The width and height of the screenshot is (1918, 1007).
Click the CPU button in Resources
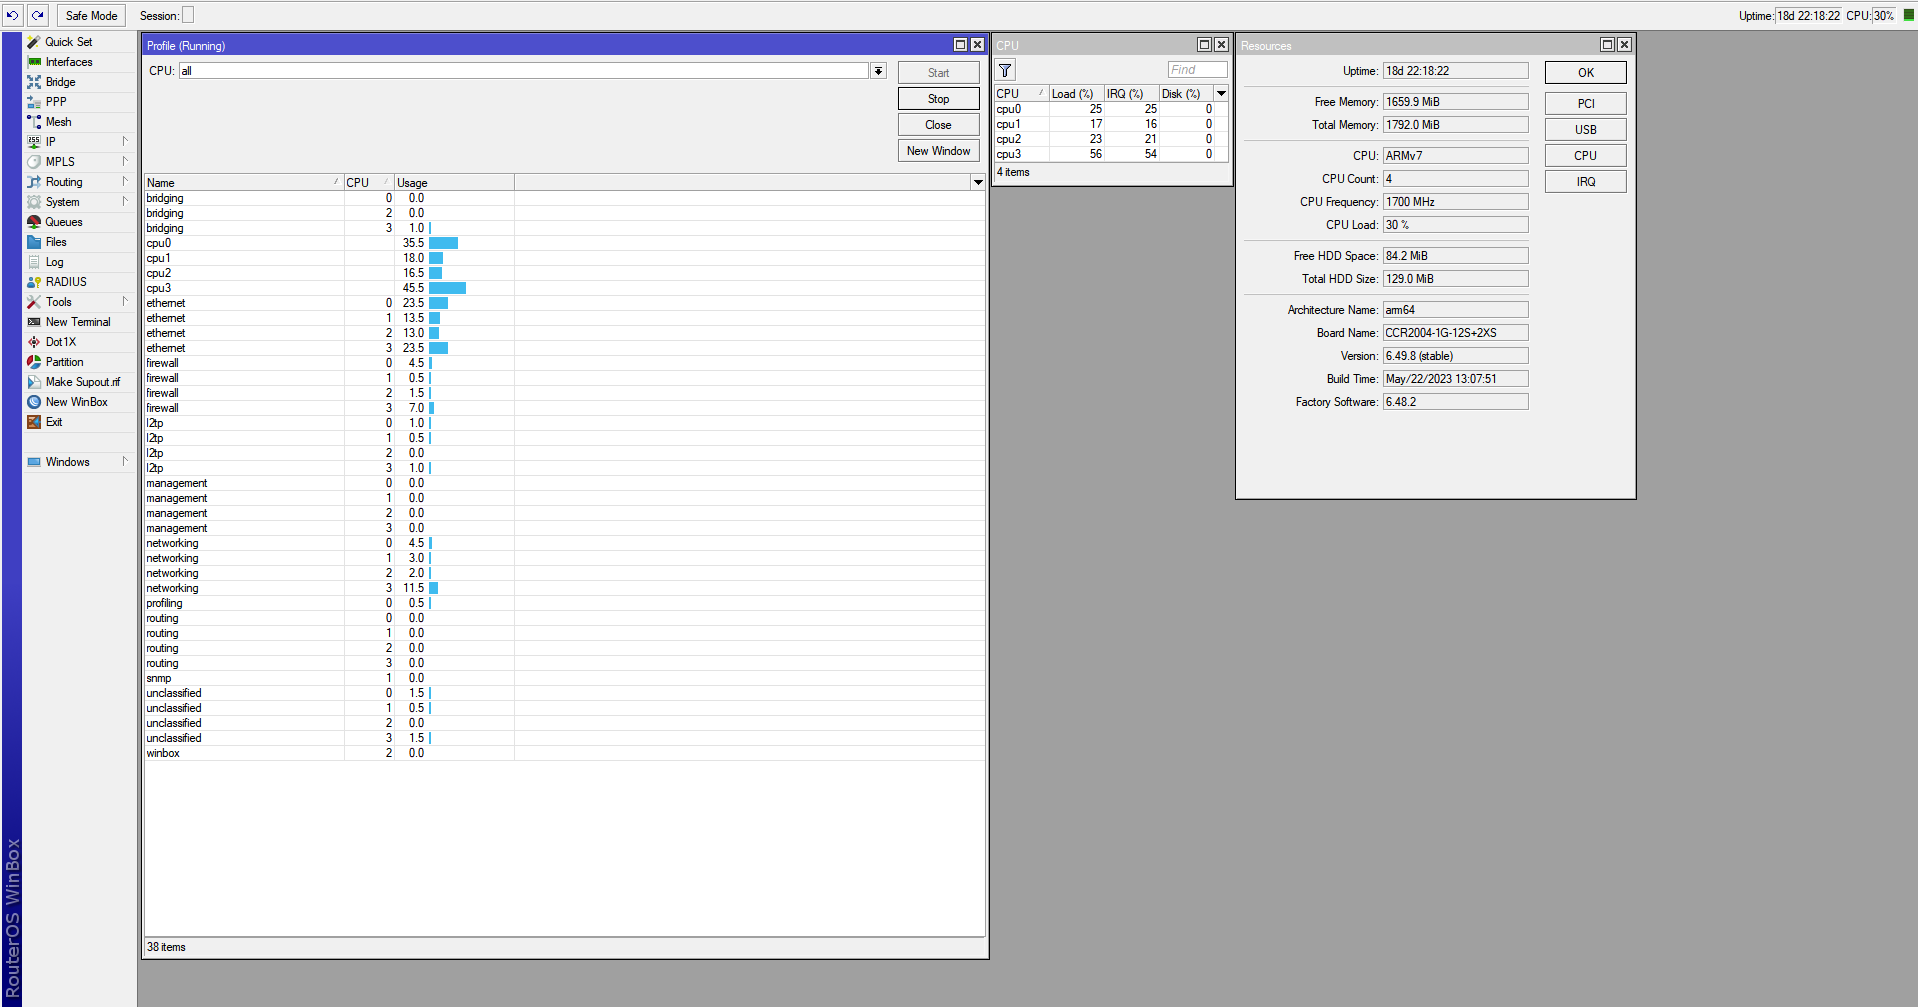pos(1585,156)
